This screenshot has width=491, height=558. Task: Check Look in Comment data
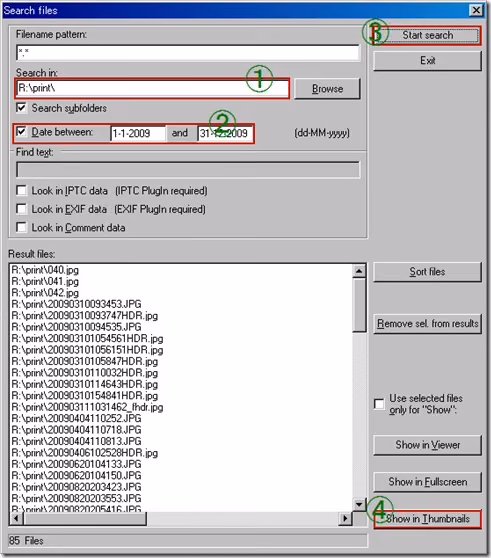pyautogui.click(x=21, y=227)
